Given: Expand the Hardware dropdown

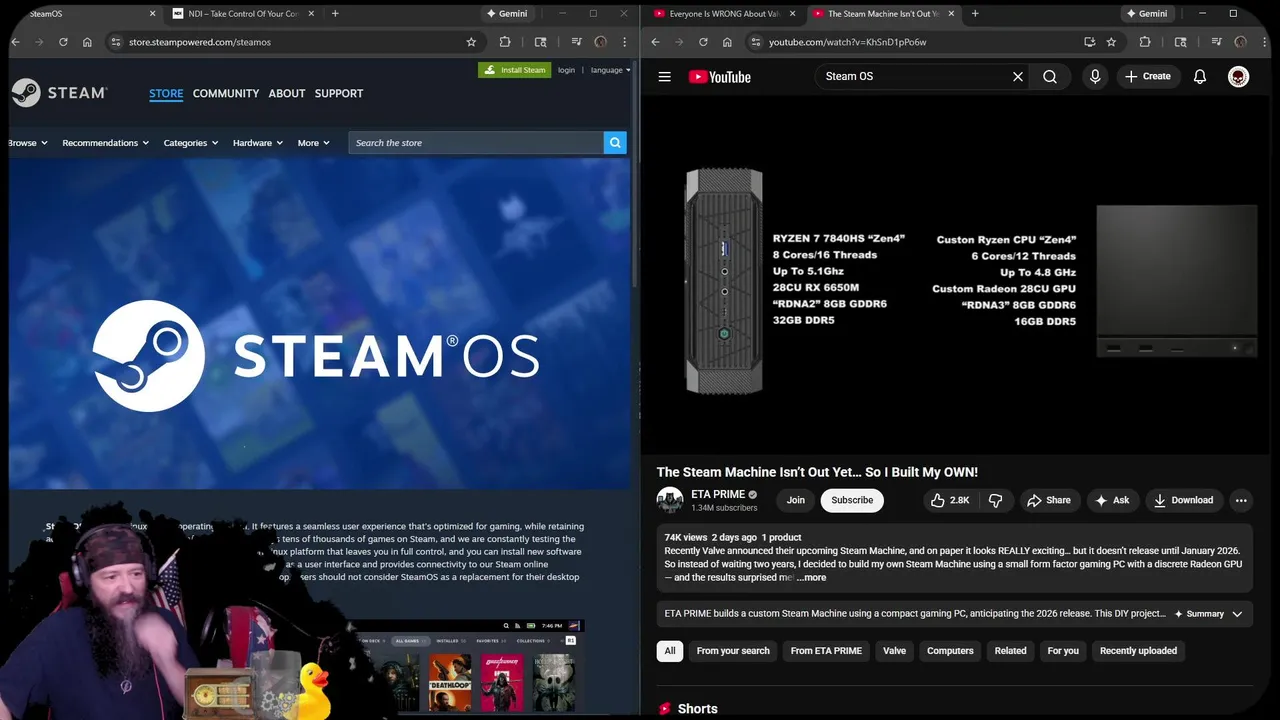Looking at the screenshot, I should (257, 143).
